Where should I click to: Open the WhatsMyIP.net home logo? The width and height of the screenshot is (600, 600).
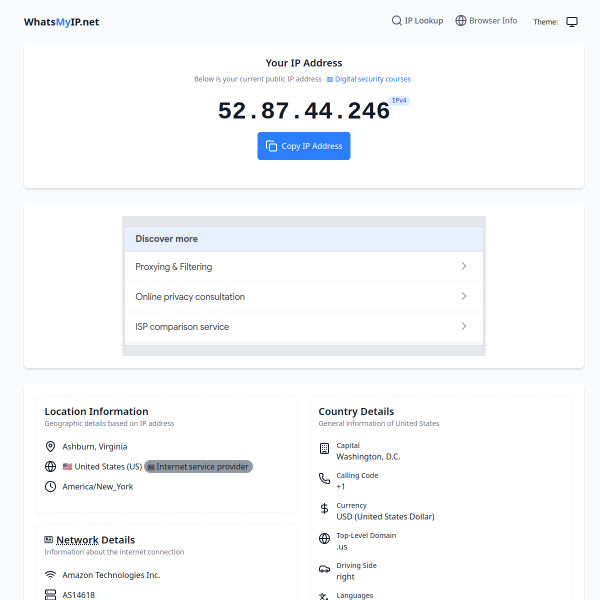click(61, 22)
